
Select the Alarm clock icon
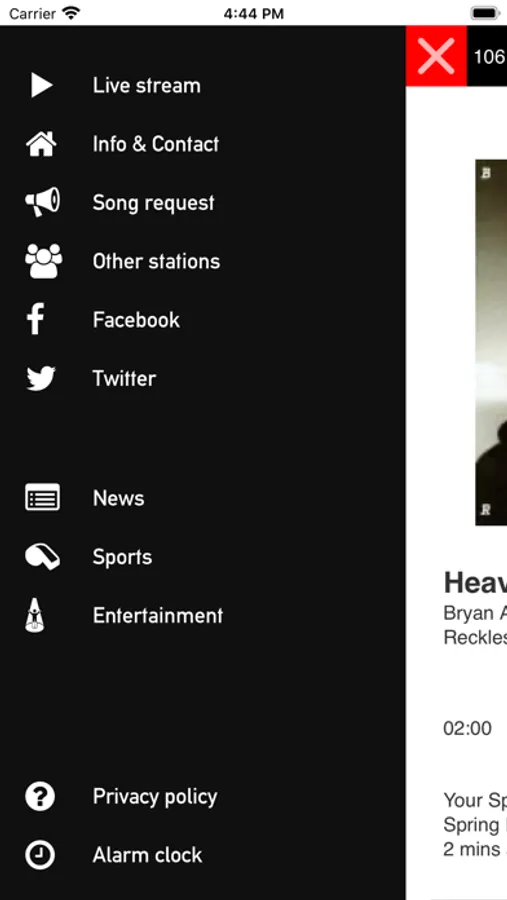40,855
